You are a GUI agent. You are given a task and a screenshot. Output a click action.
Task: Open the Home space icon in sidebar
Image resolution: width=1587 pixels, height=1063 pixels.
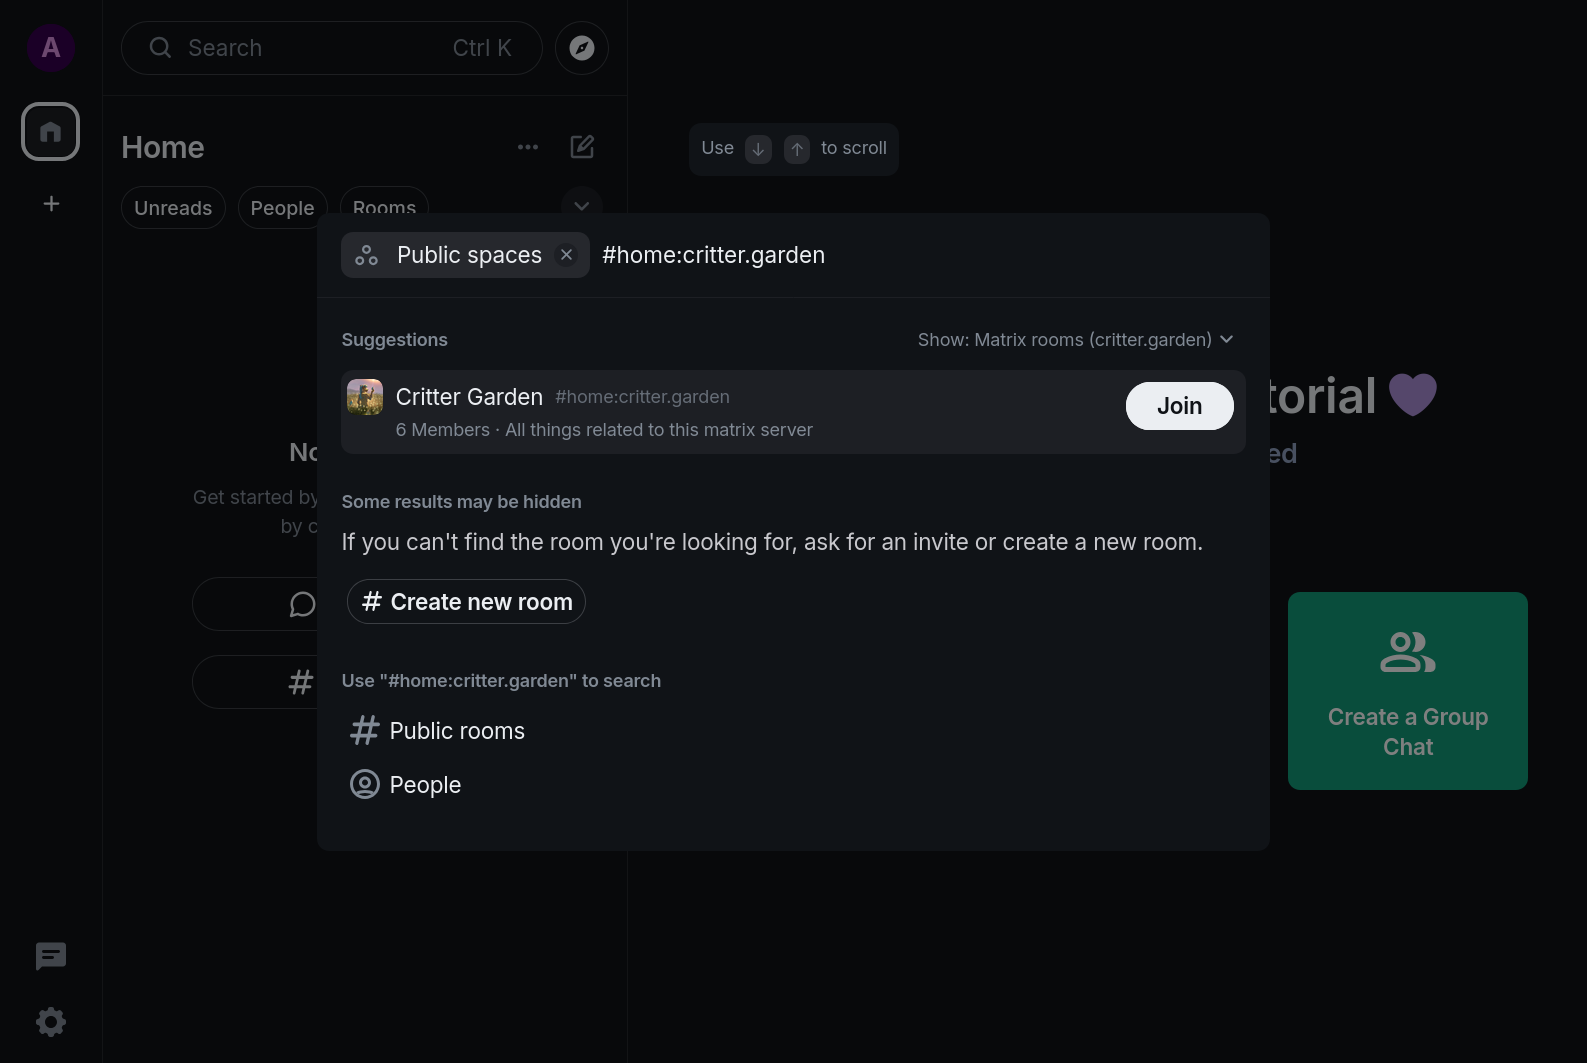[x=51, y=132]
